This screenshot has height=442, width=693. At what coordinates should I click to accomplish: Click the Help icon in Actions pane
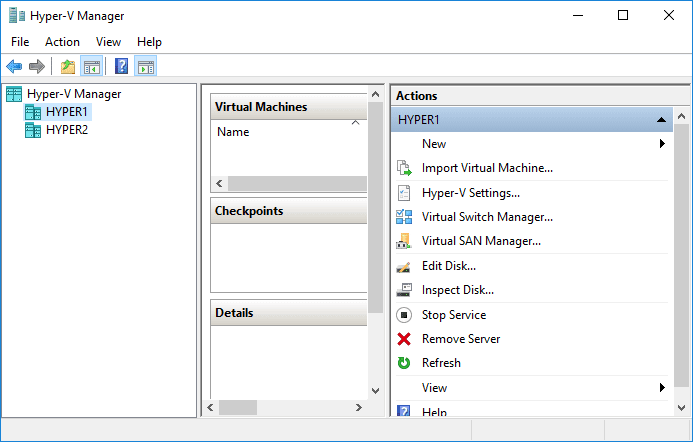coord(404,411)
